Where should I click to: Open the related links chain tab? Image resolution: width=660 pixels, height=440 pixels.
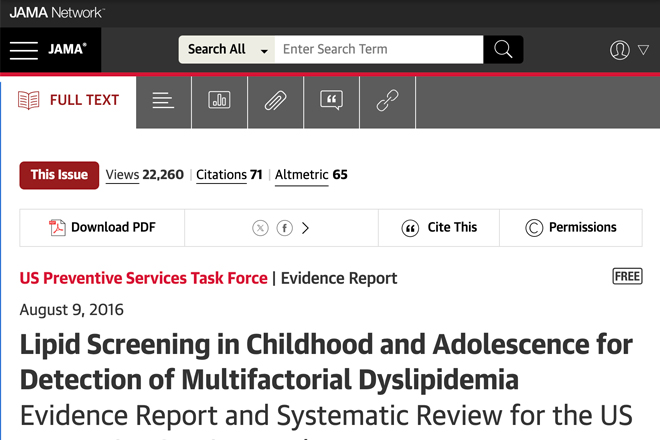(x=387, y=101)
